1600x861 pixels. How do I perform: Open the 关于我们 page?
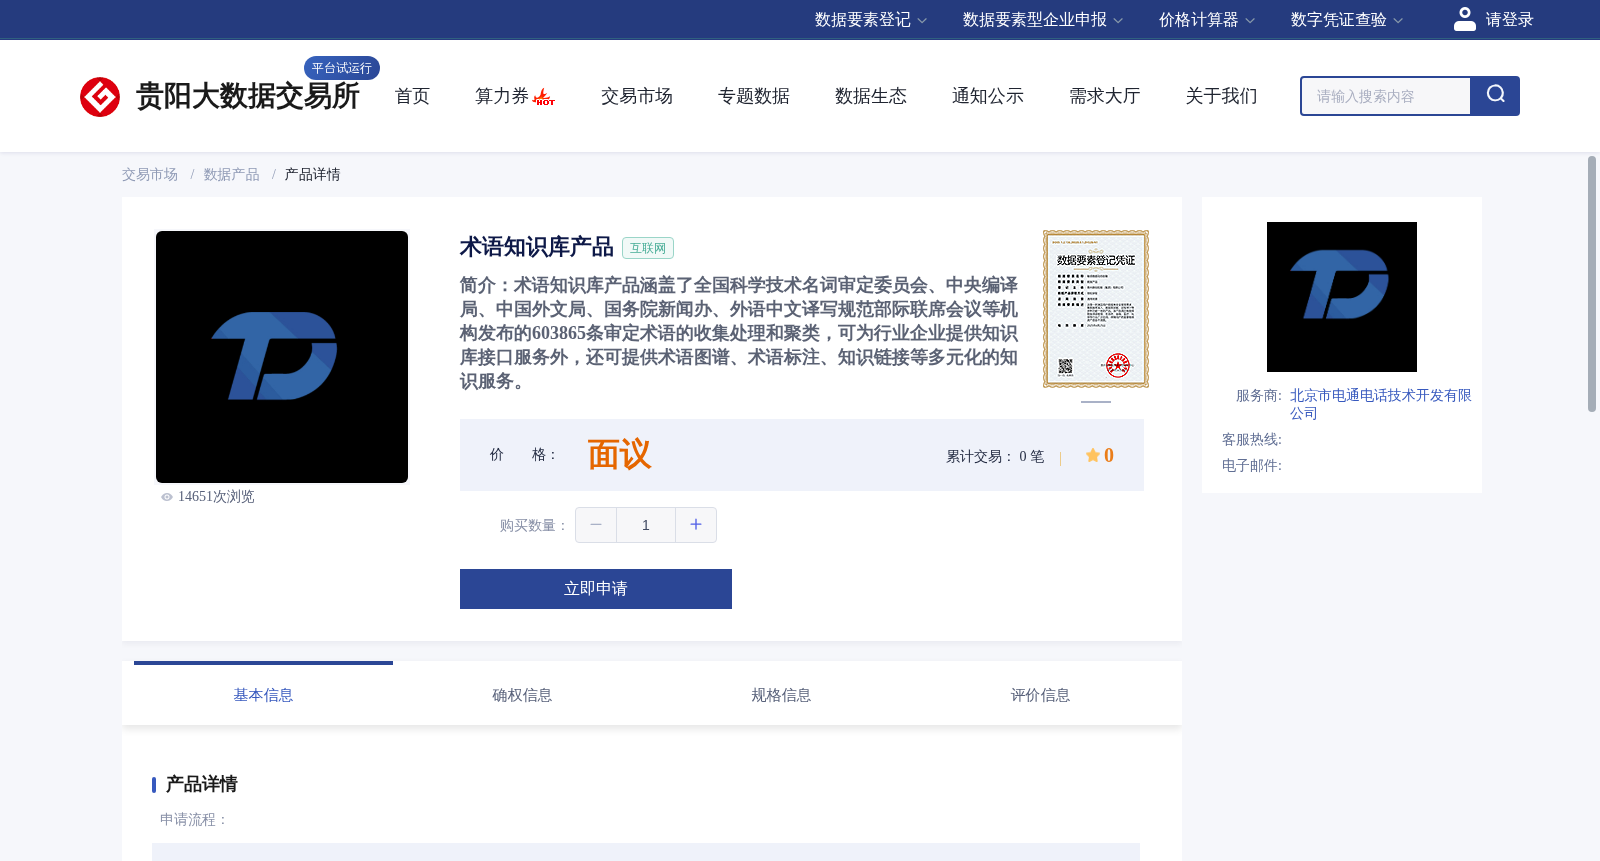(1222, 96)
